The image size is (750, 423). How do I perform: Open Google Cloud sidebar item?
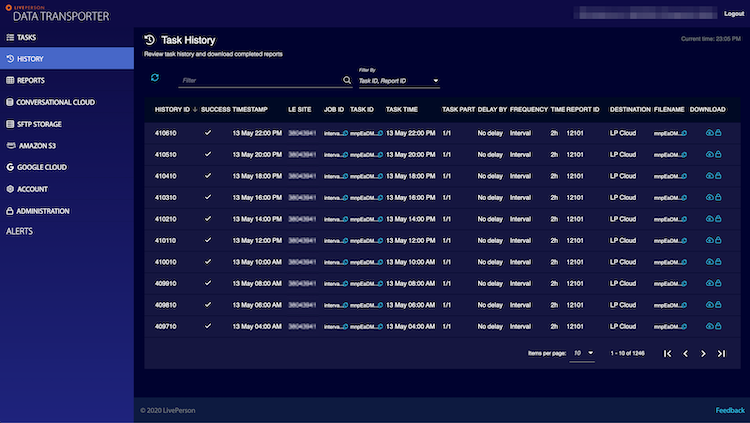[x=67, y=167]
